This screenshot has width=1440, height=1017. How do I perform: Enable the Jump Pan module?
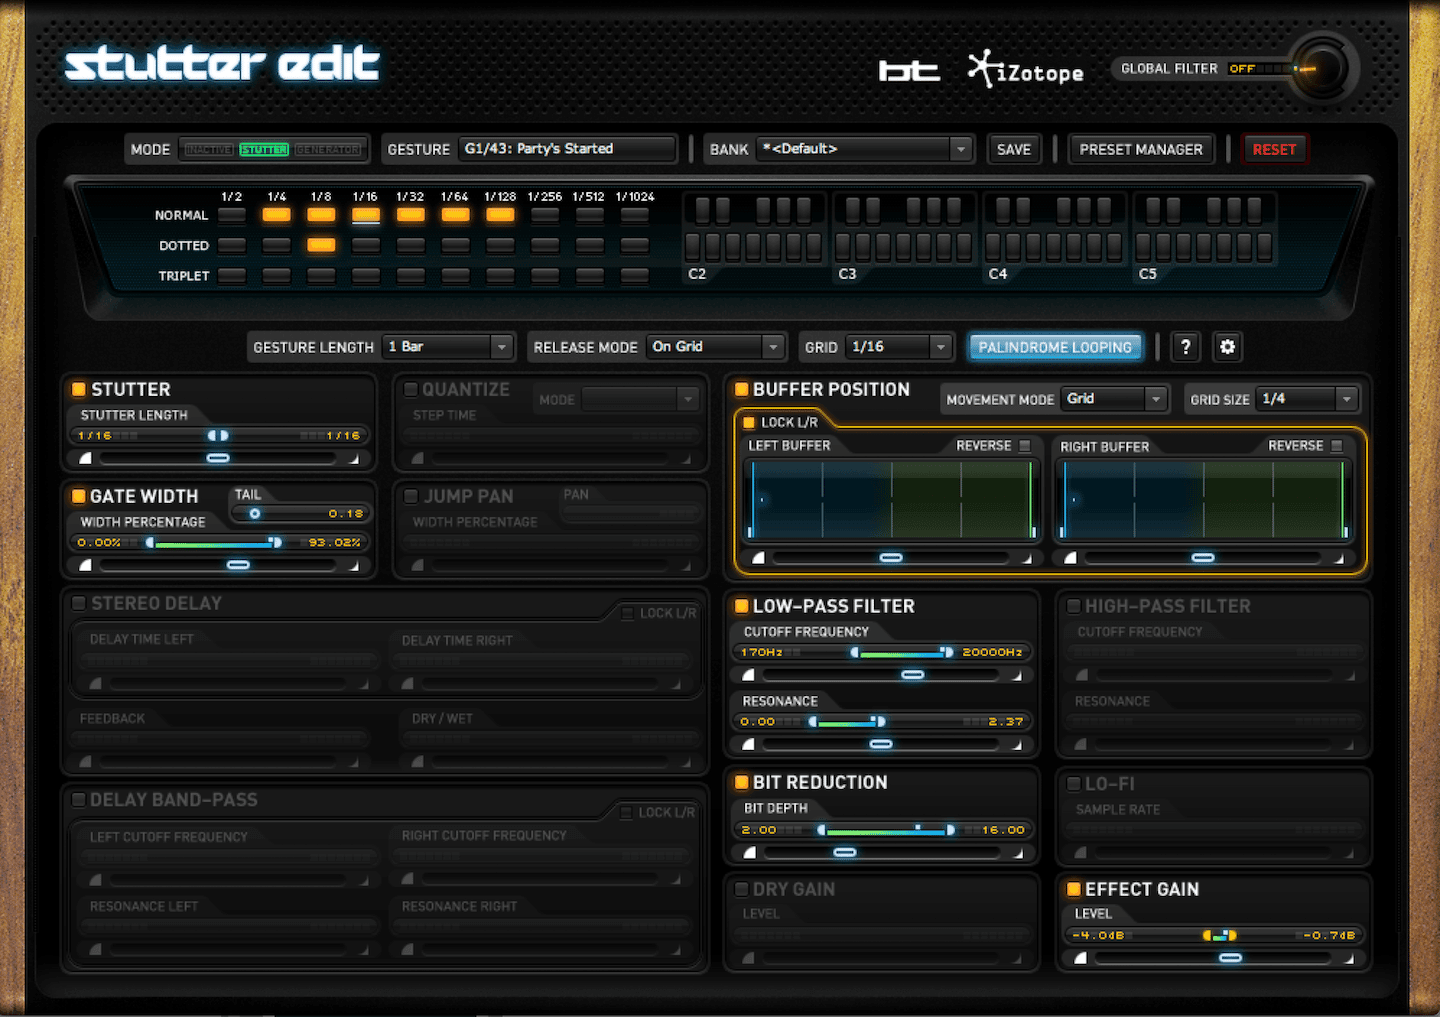pyautogui.click(x=410, y=496)
